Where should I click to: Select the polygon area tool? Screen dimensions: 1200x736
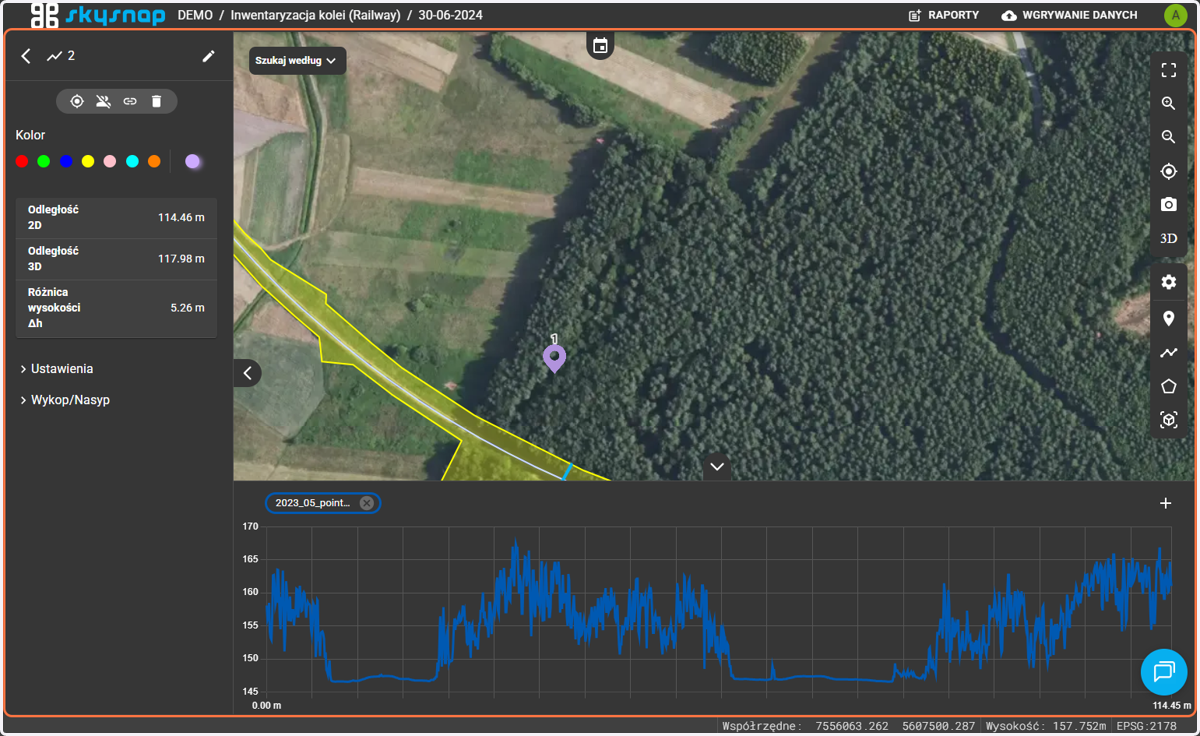click(1168, 387)
